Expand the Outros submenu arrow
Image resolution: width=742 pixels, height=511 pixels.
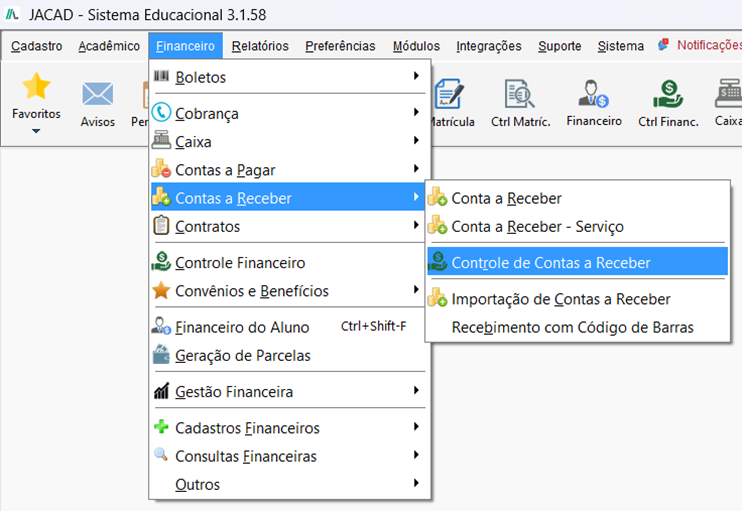click(416, 483)
